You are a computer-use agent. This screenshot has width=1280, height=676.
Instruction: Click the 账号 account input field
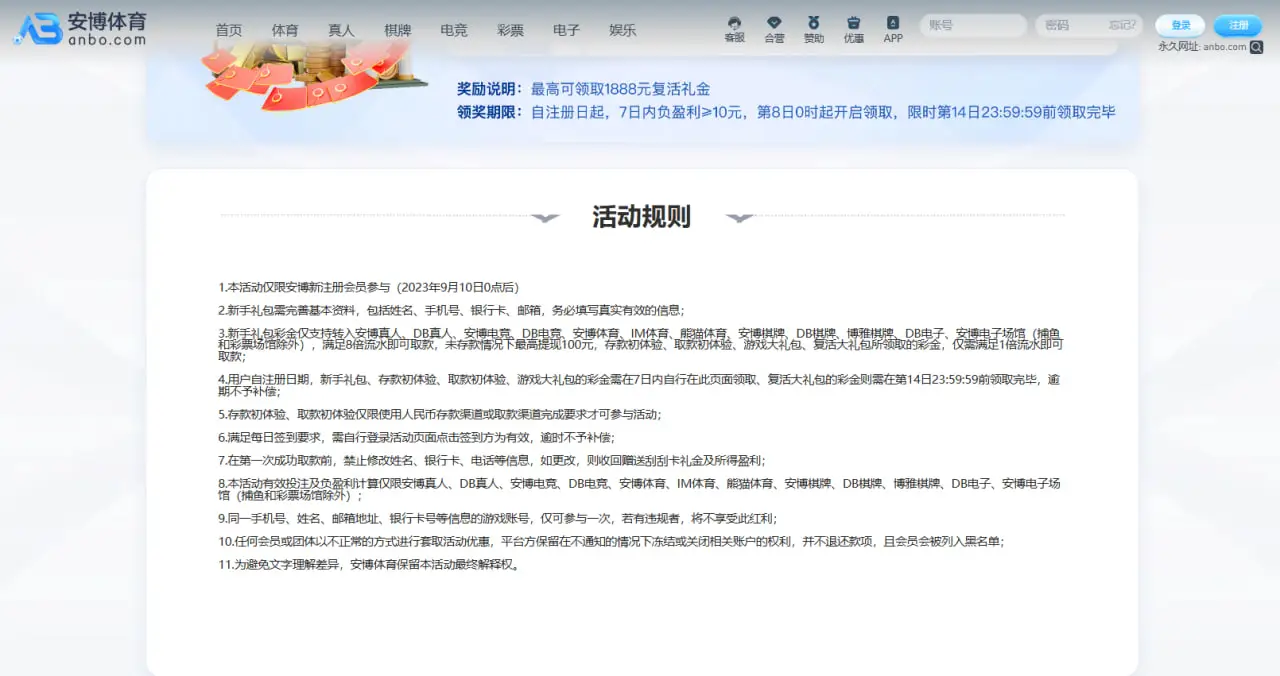pyautogui.click(x=972, y=26)
